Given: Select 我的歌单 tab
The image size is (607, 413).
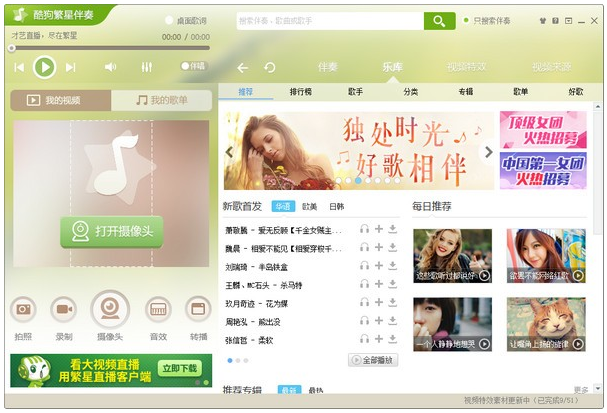Looking at the screenshot, I should (161, 101).
